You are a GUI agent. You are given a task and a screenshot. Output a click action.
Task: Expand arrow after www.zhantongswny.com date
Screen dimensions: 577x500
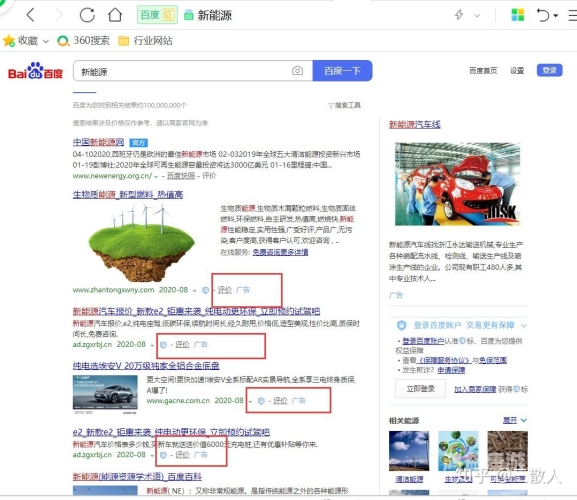(x=194, y=291)
